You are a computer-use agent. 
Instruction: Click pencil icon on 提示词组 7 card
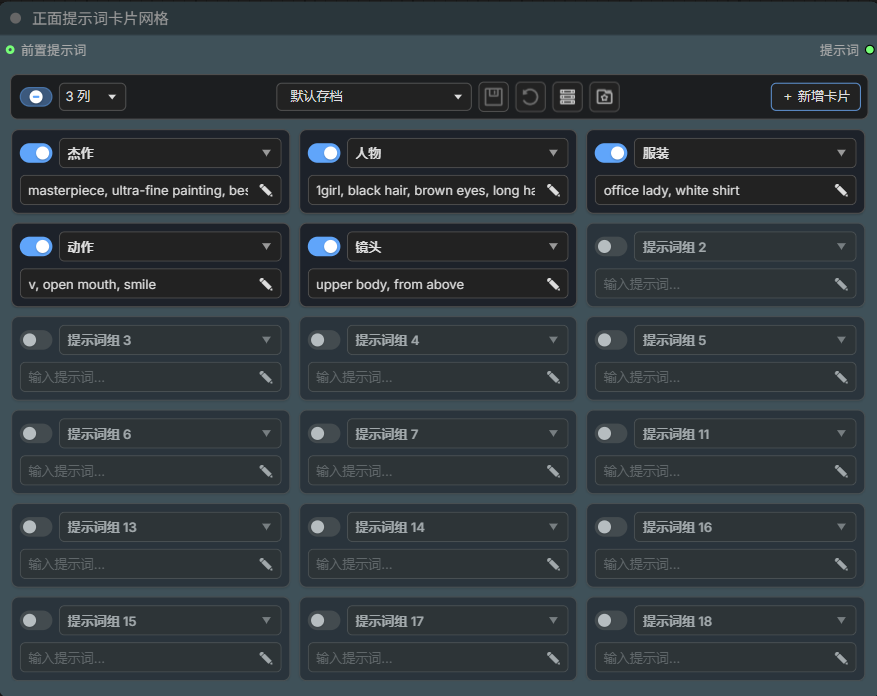pyautogui.click(x=554, y=471)
